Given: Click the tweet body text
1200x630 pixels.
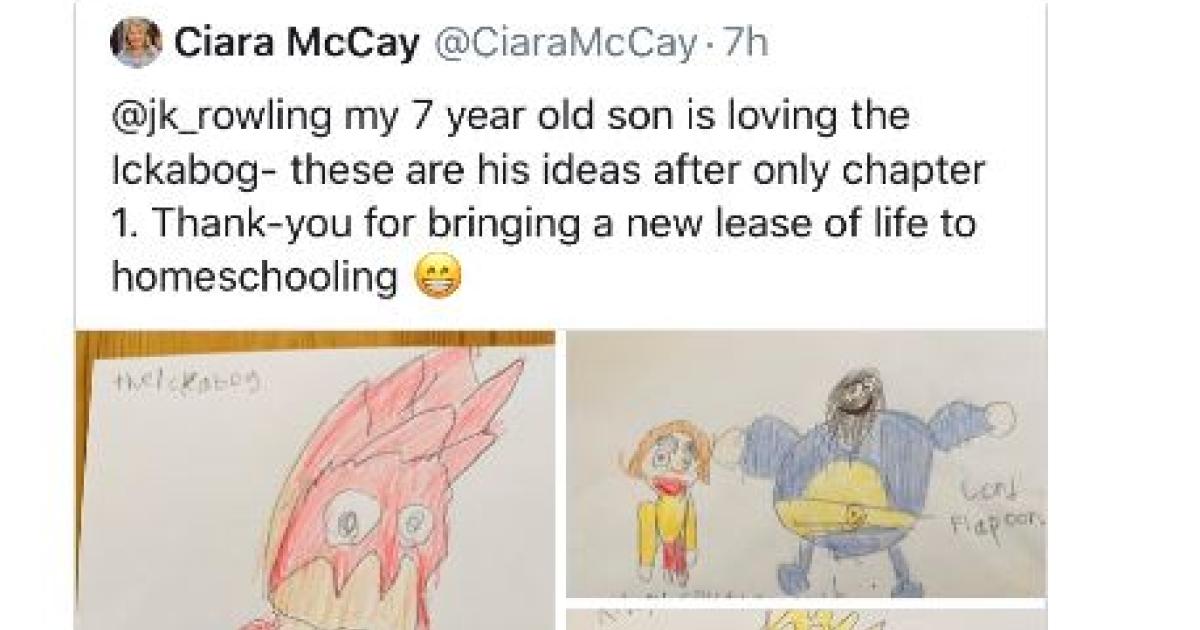Looking at the screenshot, I should (x=543, y=199).
